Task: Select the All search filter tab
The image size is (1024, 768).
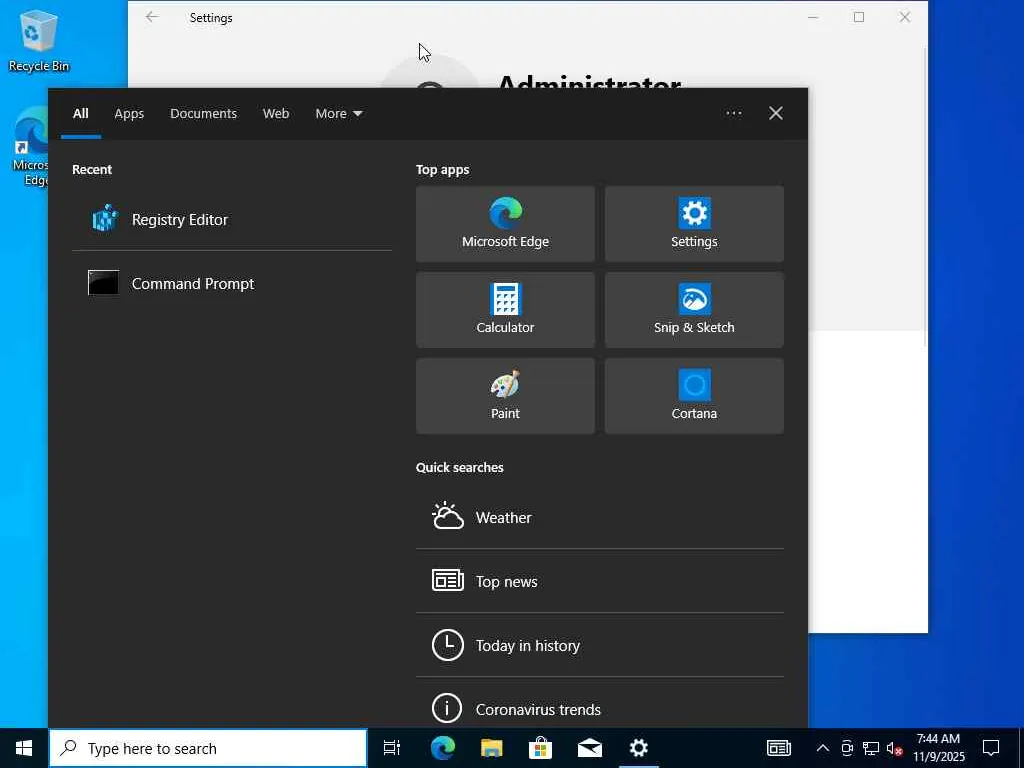Action: [x=80, y=114]
